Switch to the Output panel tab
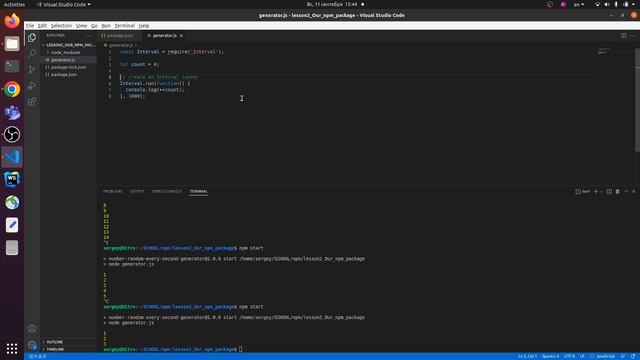The width and height of the screenshot is (640, 360). click(137, 191)
